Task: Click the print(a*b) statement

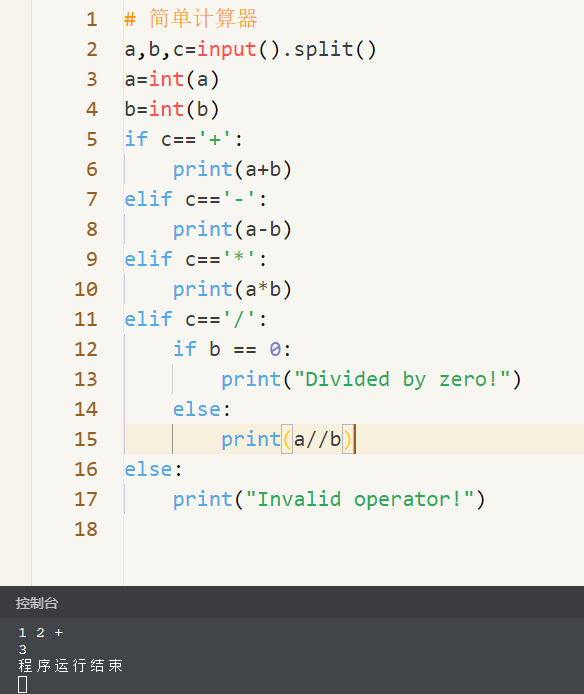Action: [x=232, y=289]
